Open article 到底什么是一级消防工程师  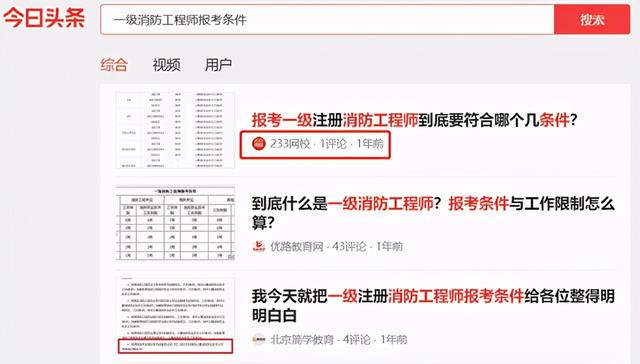coord(433,213)
